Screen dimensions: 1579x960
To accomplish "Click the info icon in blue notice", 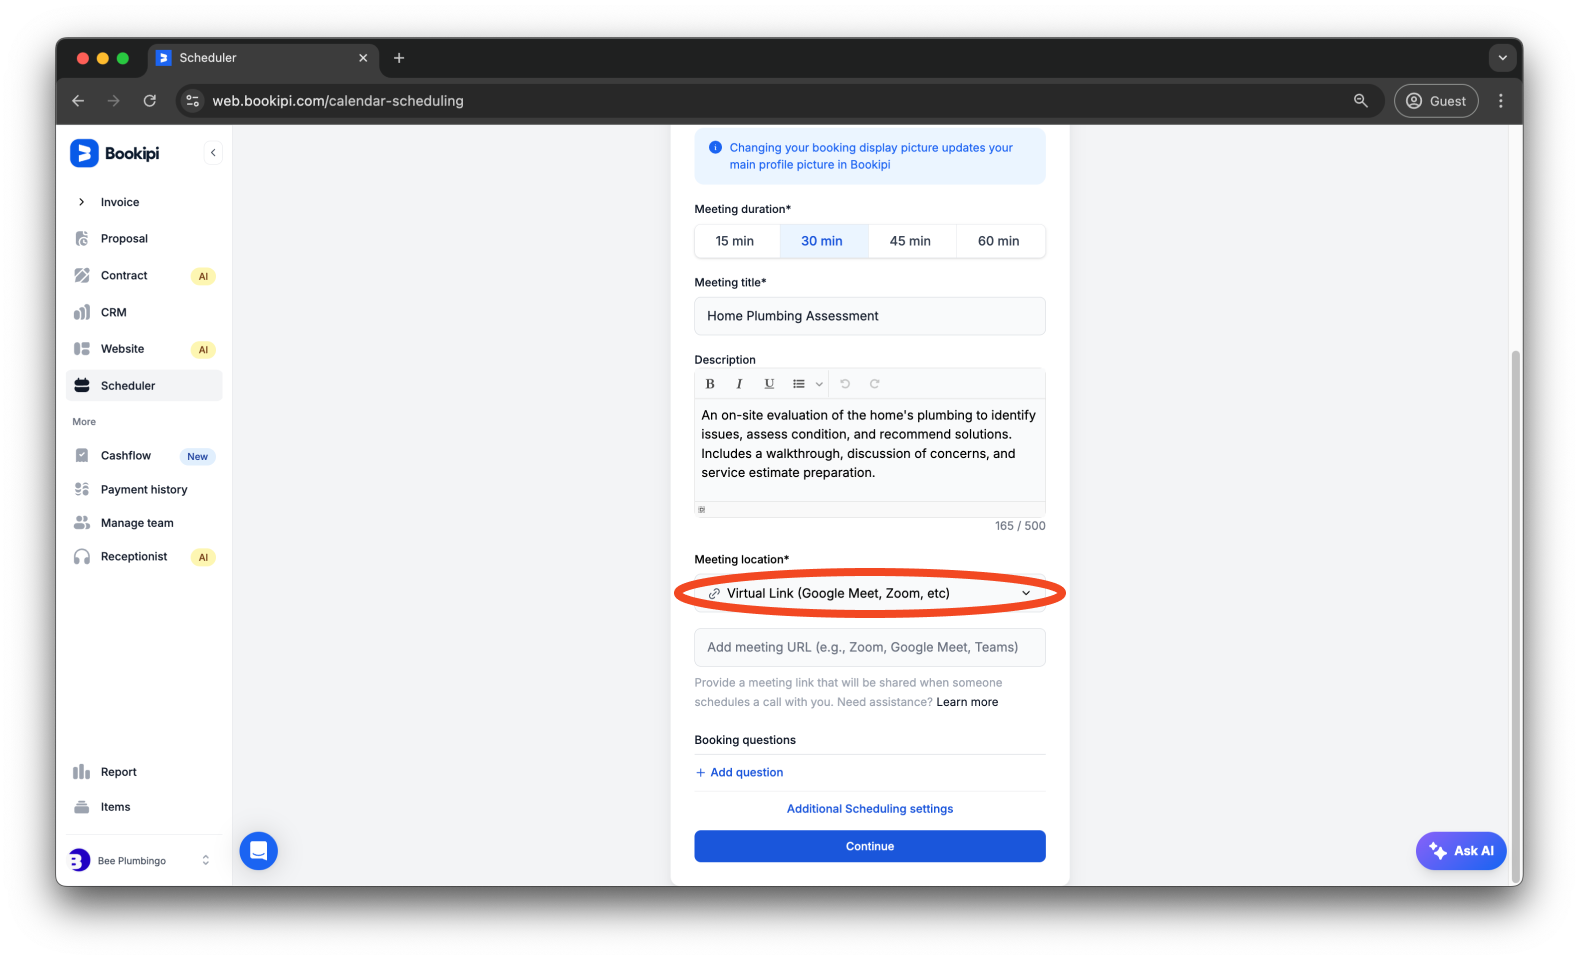I will pos(715,148).
